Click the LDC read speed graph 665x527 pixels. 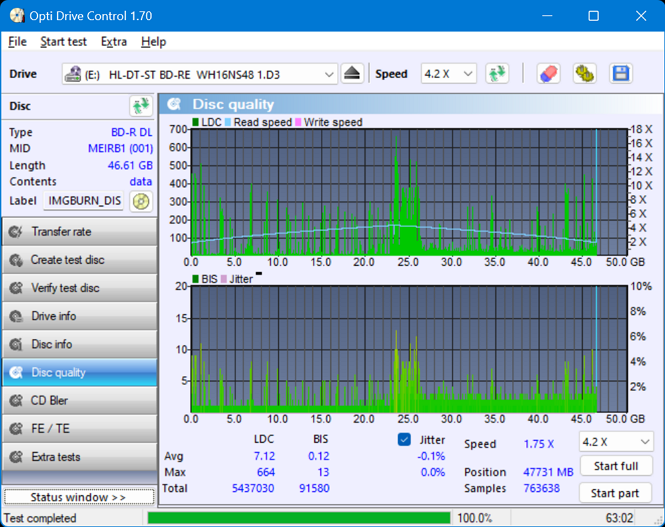(409, 192)
